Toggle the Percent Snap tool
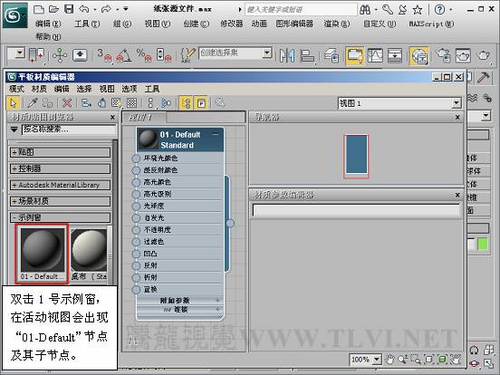The image size is (500, 375). click(x=144, y=55)
